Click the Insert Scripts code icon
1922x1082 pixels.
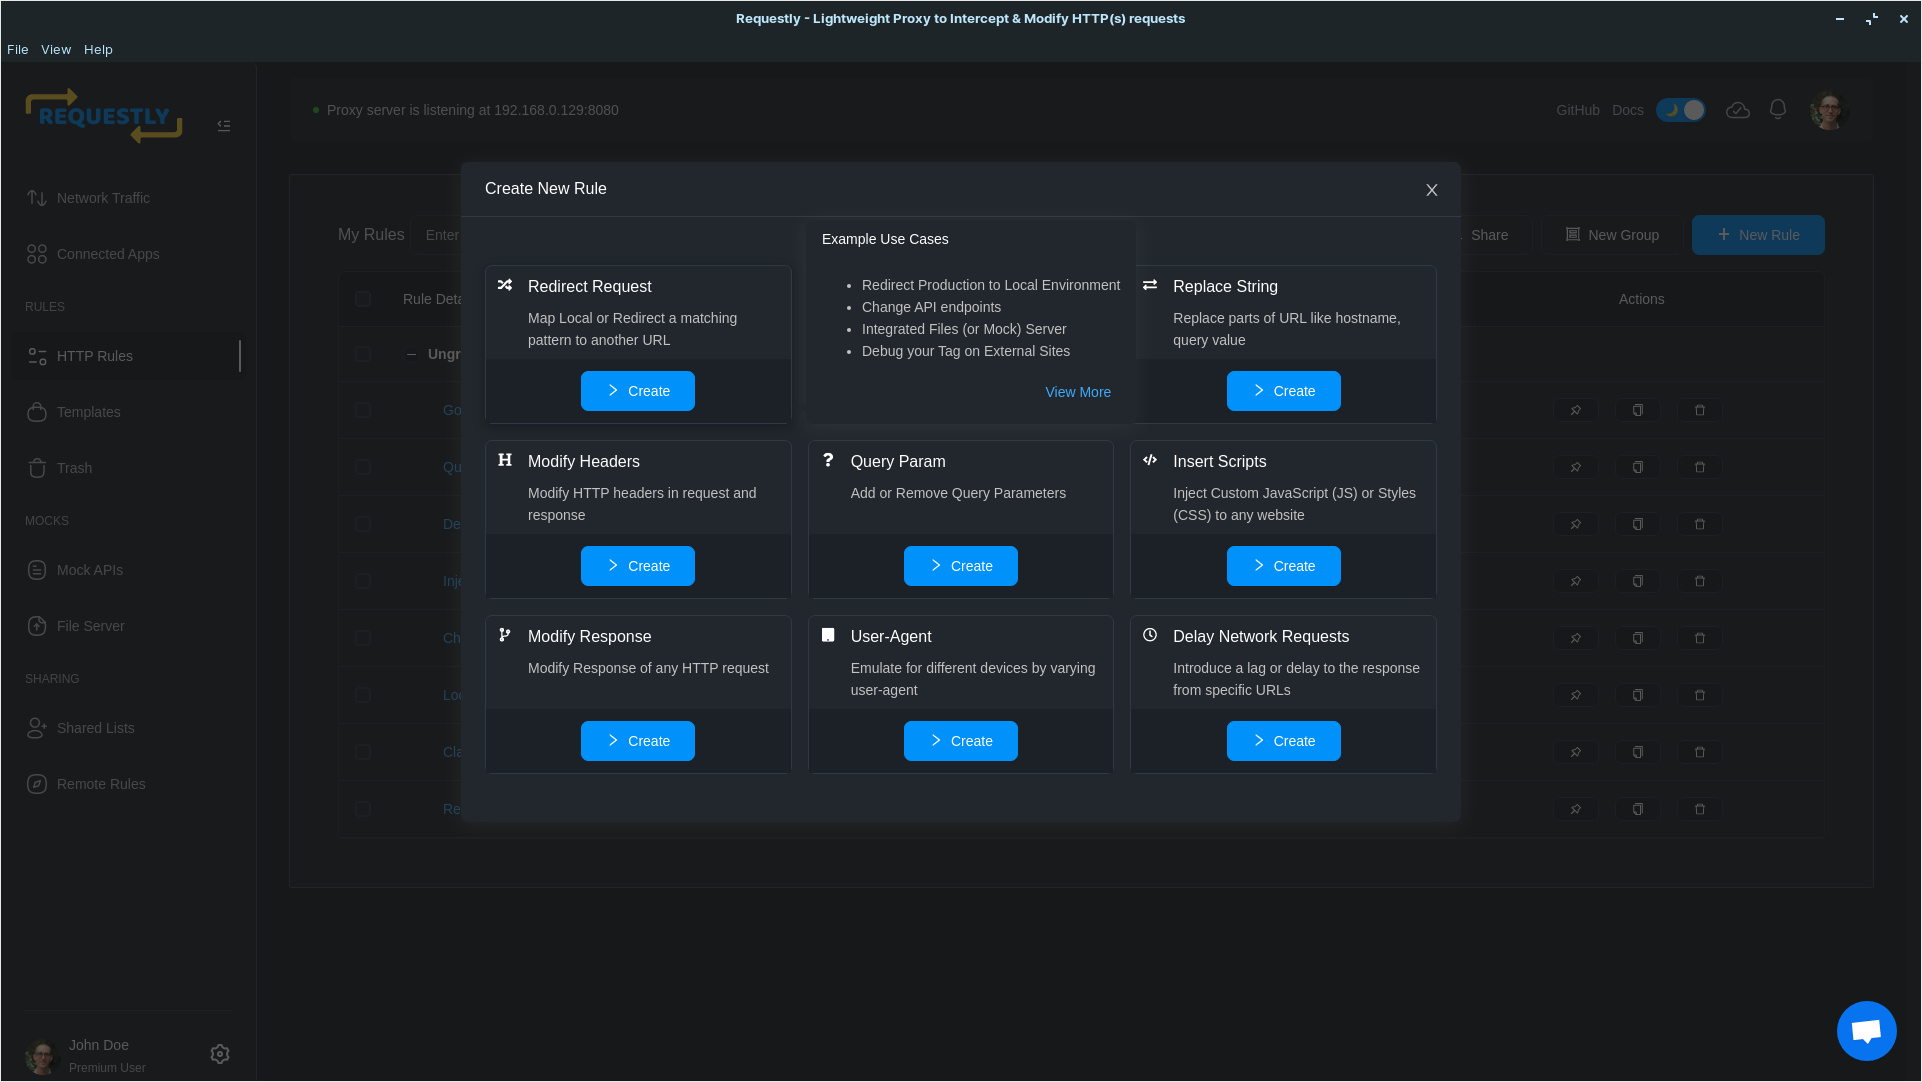point(1150,460)
